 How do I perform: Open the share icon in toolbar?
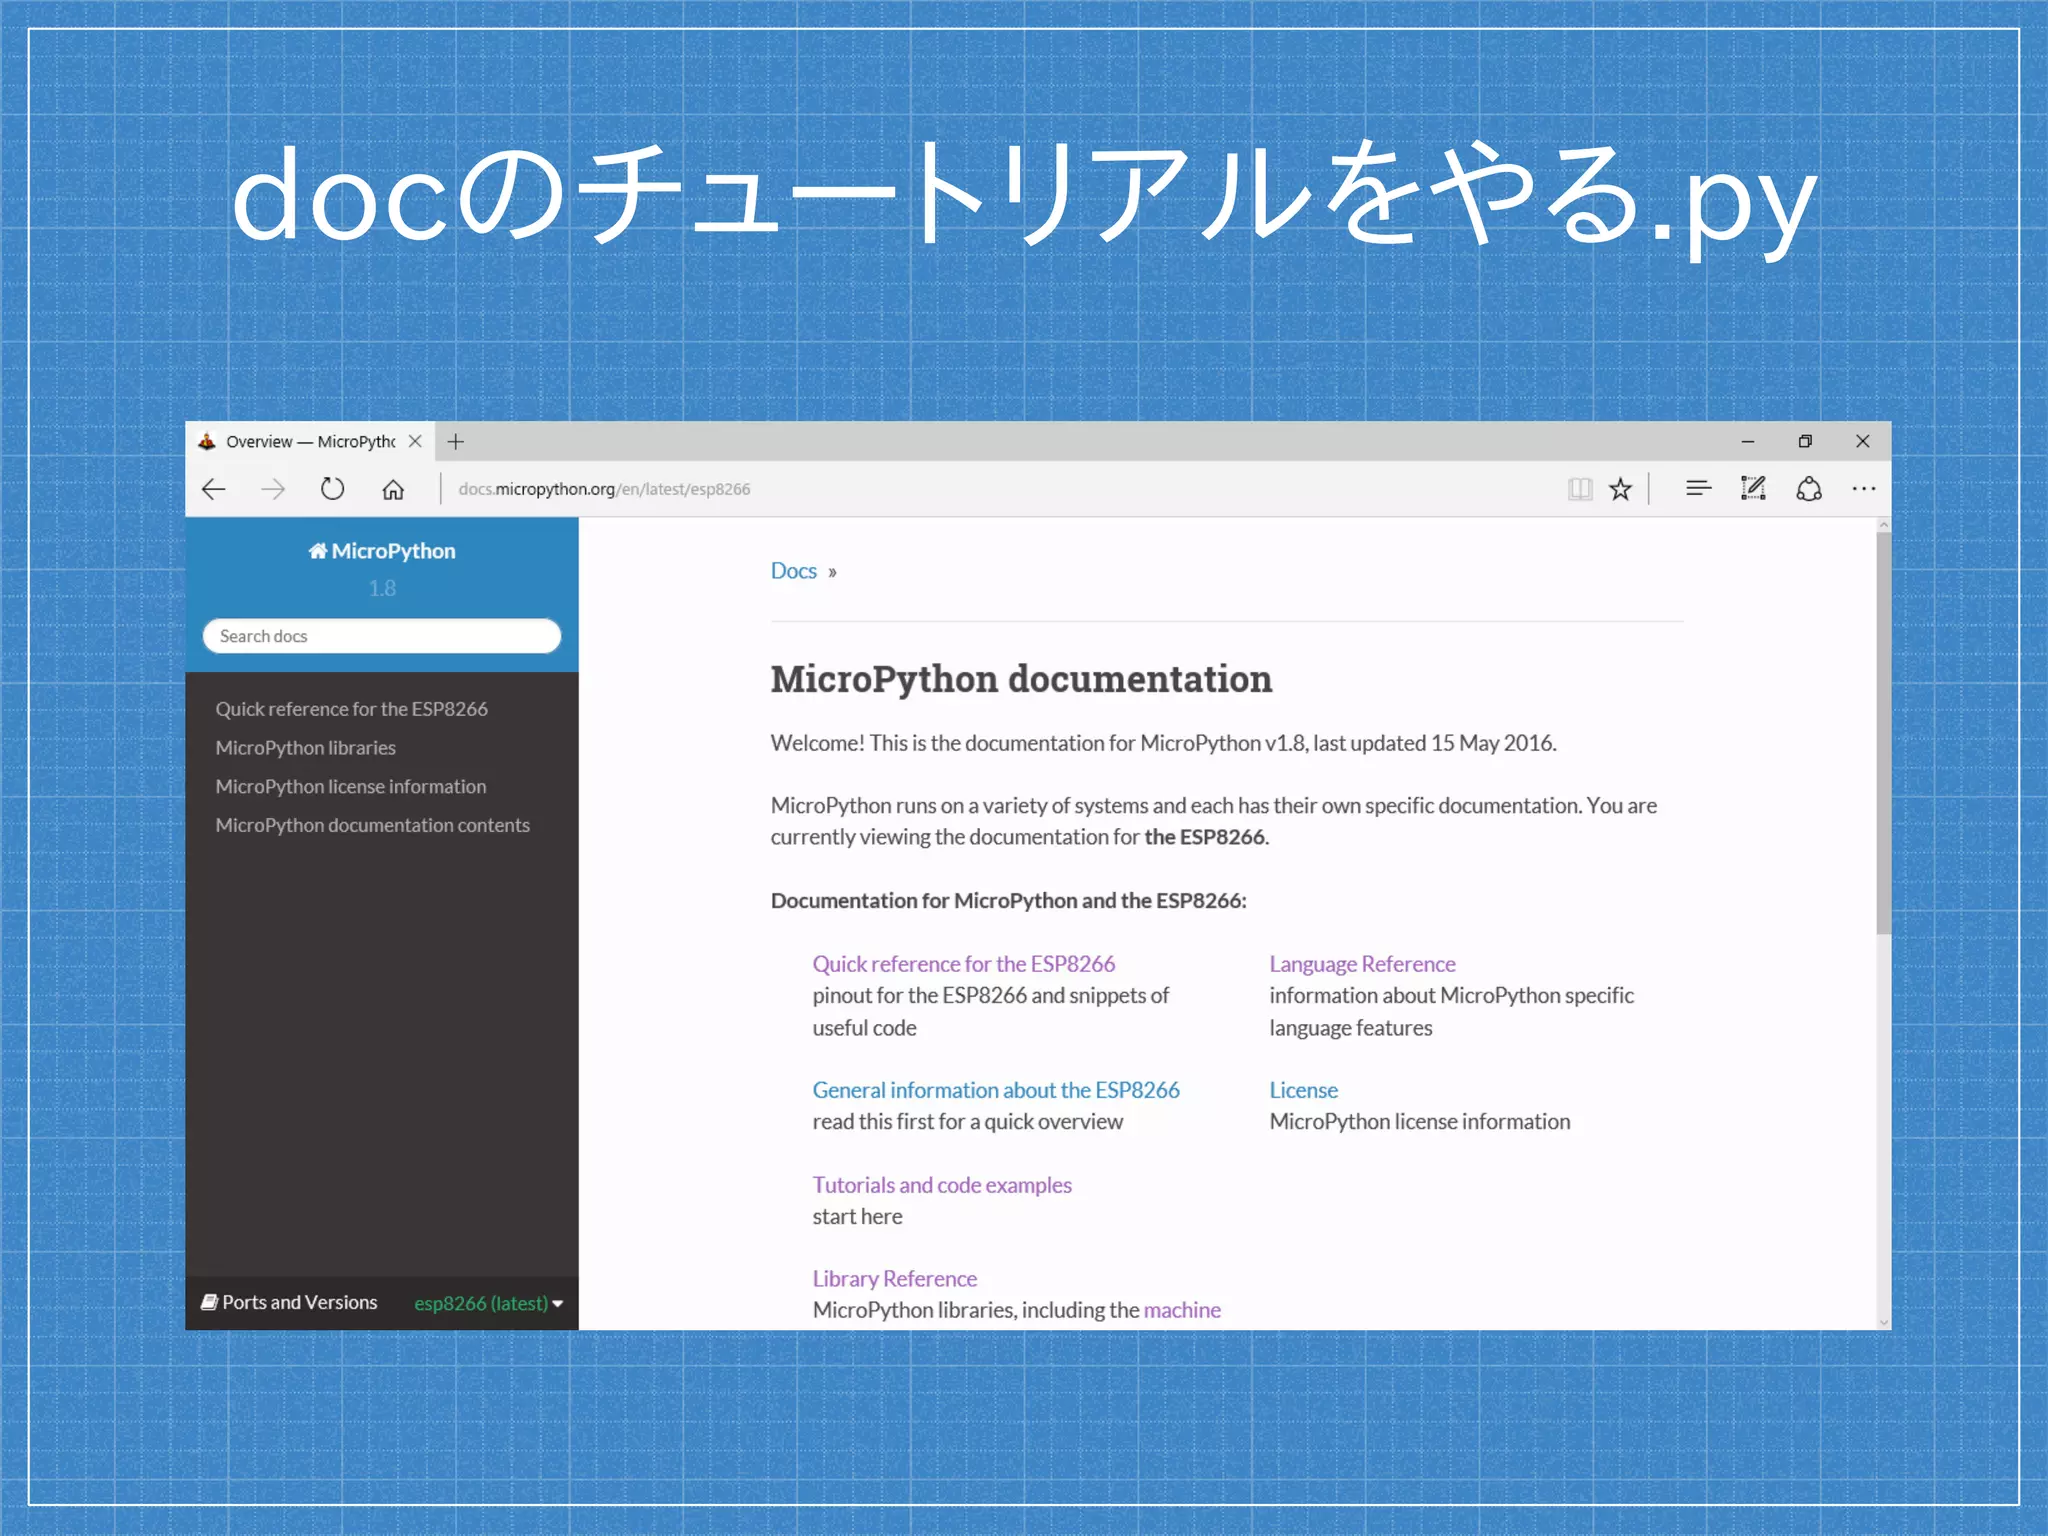[1809, 489]
